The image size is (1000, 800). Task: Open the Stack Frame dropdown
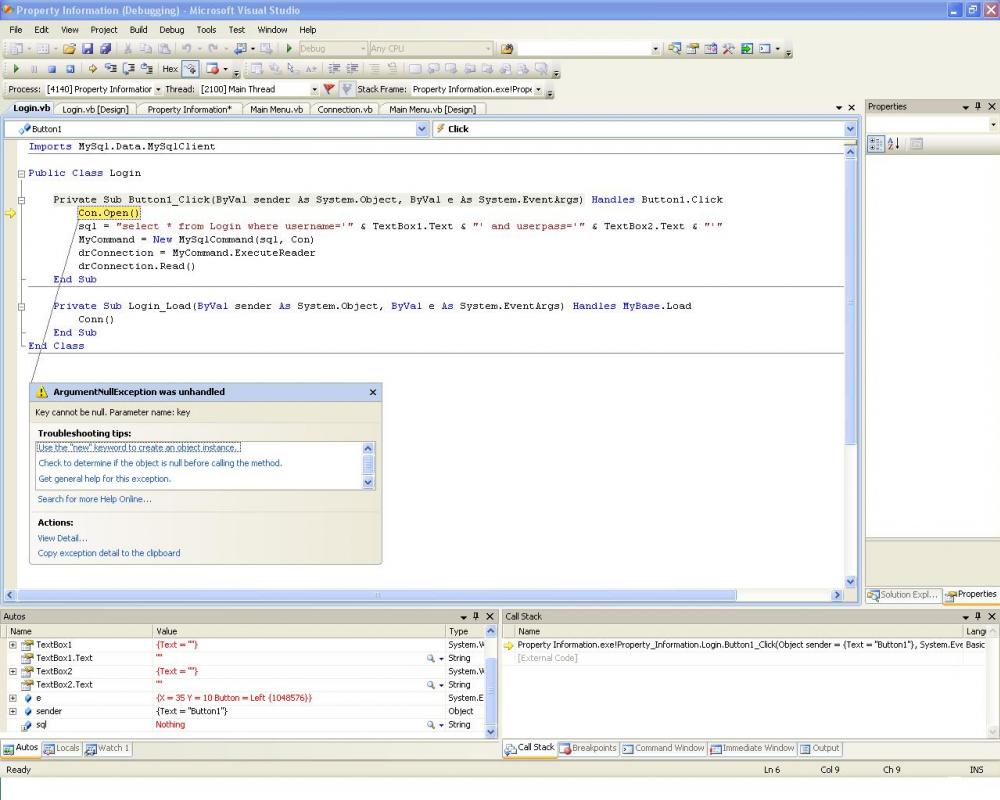tap(538, 89)
